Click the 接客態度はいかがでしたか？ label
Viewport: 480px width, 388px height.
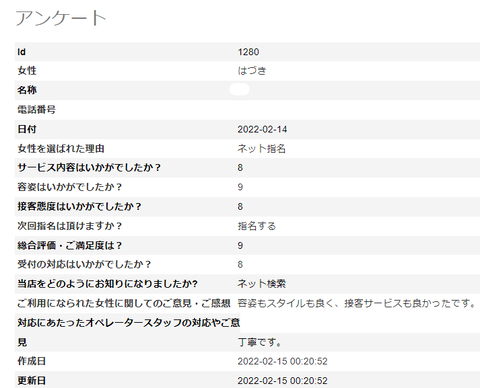(80, 206)
